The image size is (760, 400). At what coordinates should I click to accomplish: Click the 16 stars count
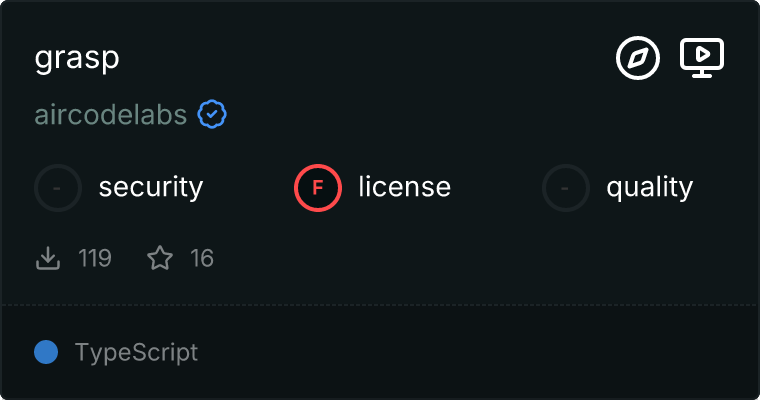(x=202, y=259)
